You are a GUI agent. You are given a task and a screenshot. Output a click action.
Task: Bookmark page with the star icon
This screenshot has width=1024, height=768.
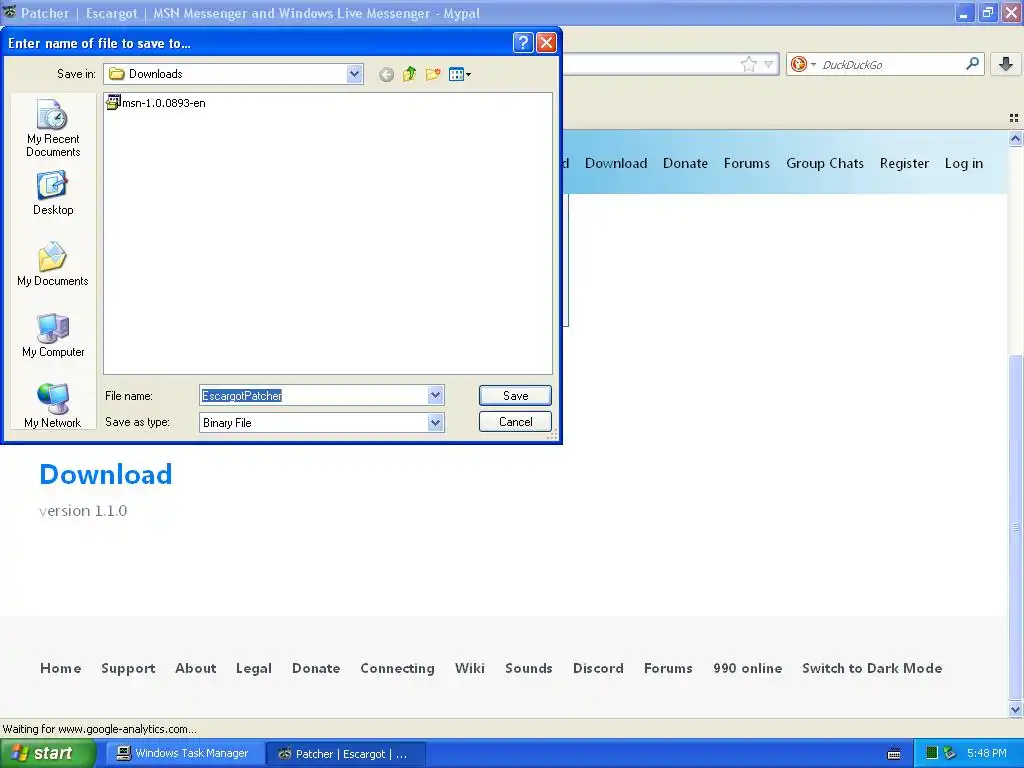(x=748, y=64)
